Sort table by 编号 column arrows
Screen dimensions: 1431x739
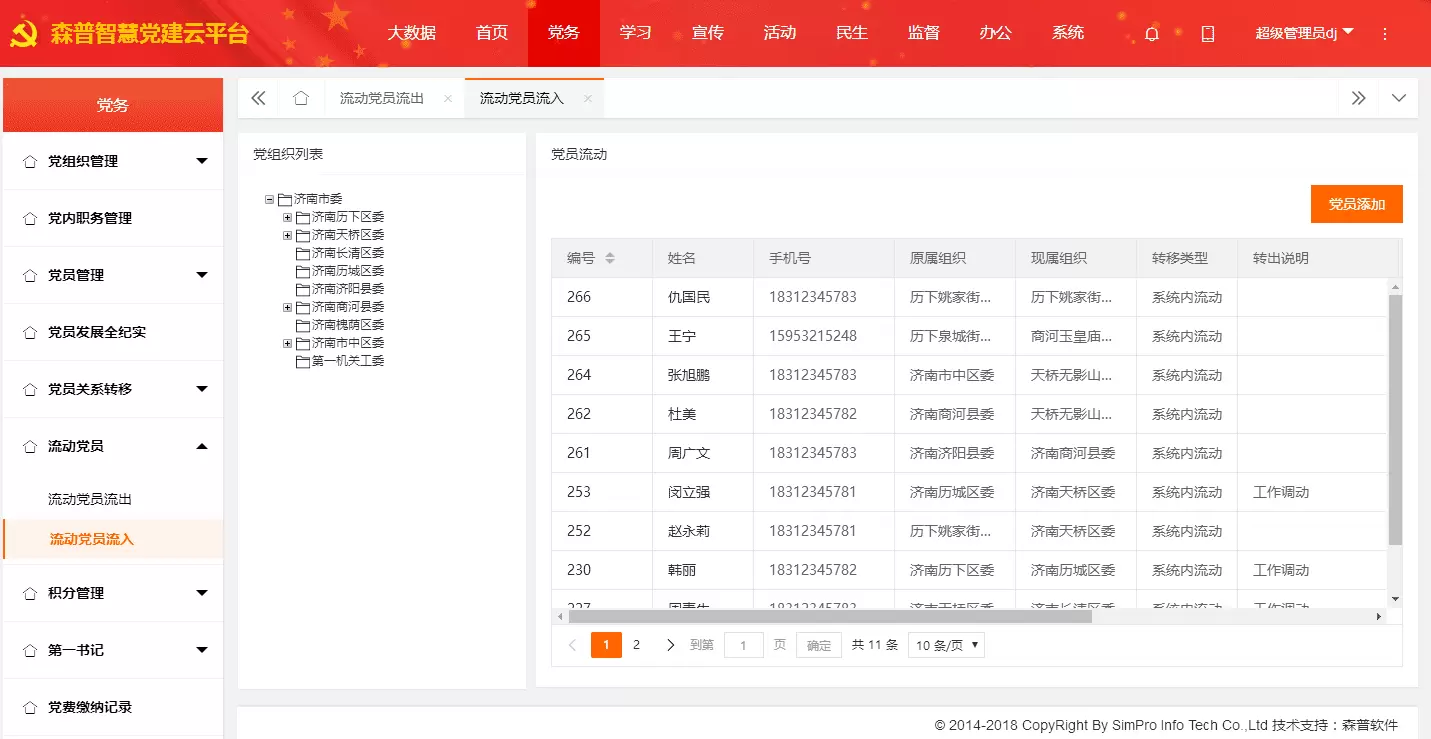[610, 258]
